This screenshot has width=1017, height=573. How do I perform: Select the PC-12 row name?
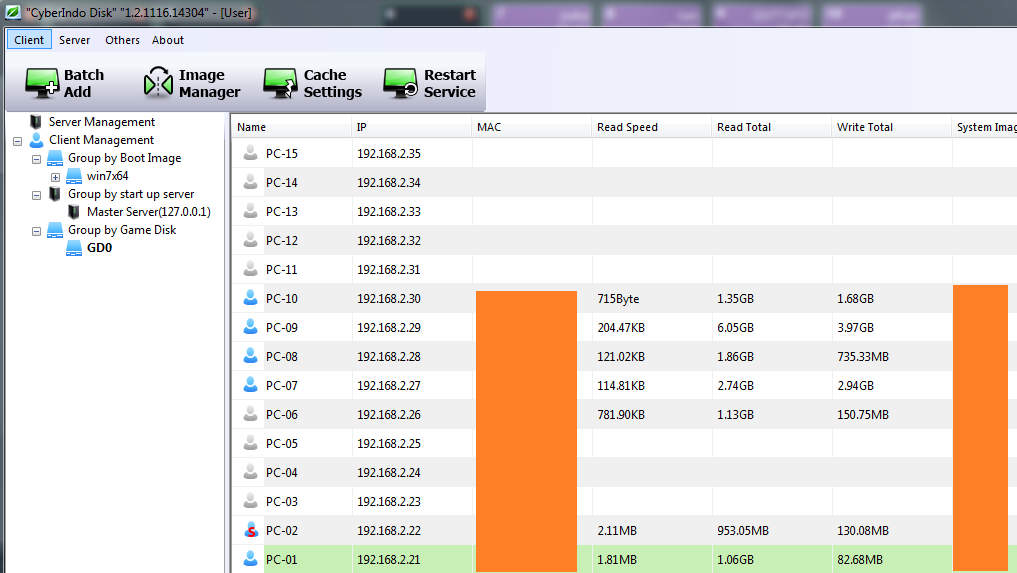coord(281,240)
